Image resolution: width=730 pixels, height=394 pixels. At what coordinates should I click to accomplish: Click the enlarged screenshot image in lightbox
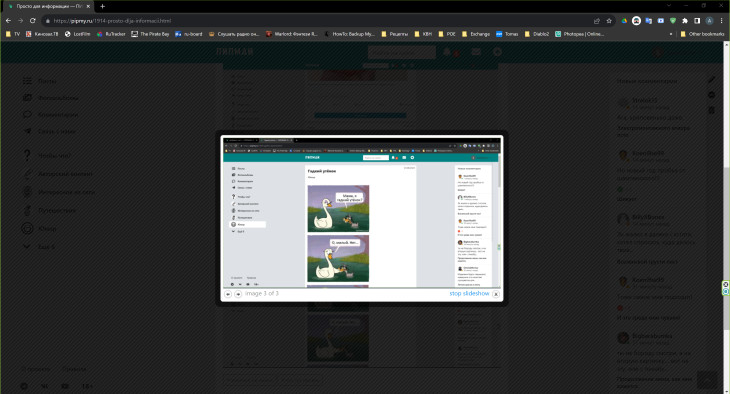362,212
